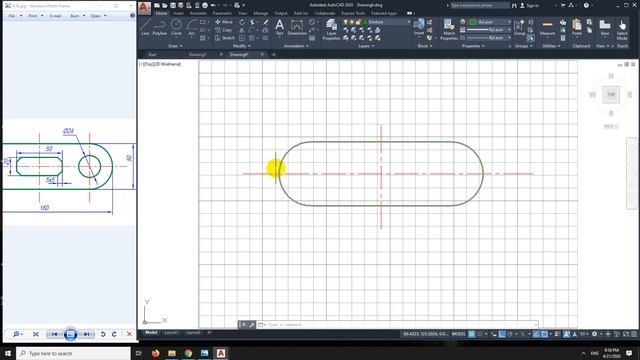Expand the Annotation panel

click(x=296, y=46)
